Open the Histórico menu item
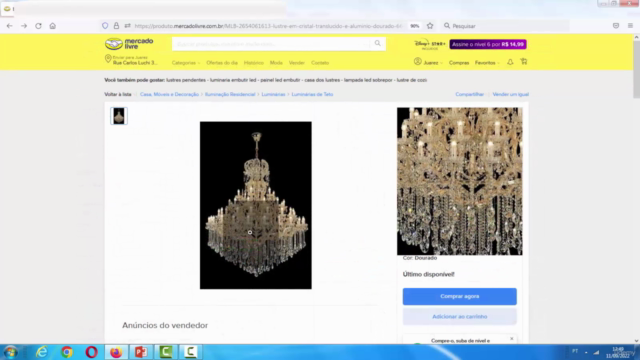Viewport: 640px width, 360px height. tap(253, 63)
